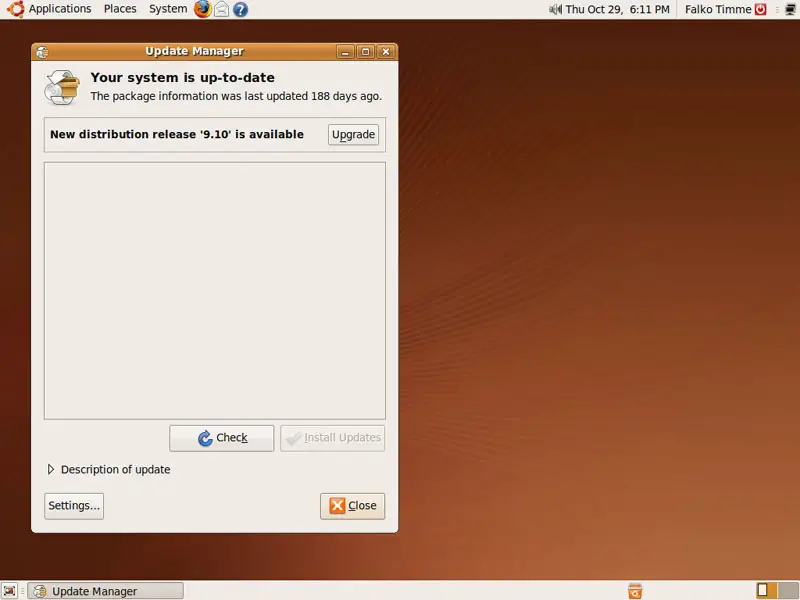This screenshot has height=600, width=800.
Task: Click the Ubuntu logo in the Applications menu
Action: click(x=15, y=9)
